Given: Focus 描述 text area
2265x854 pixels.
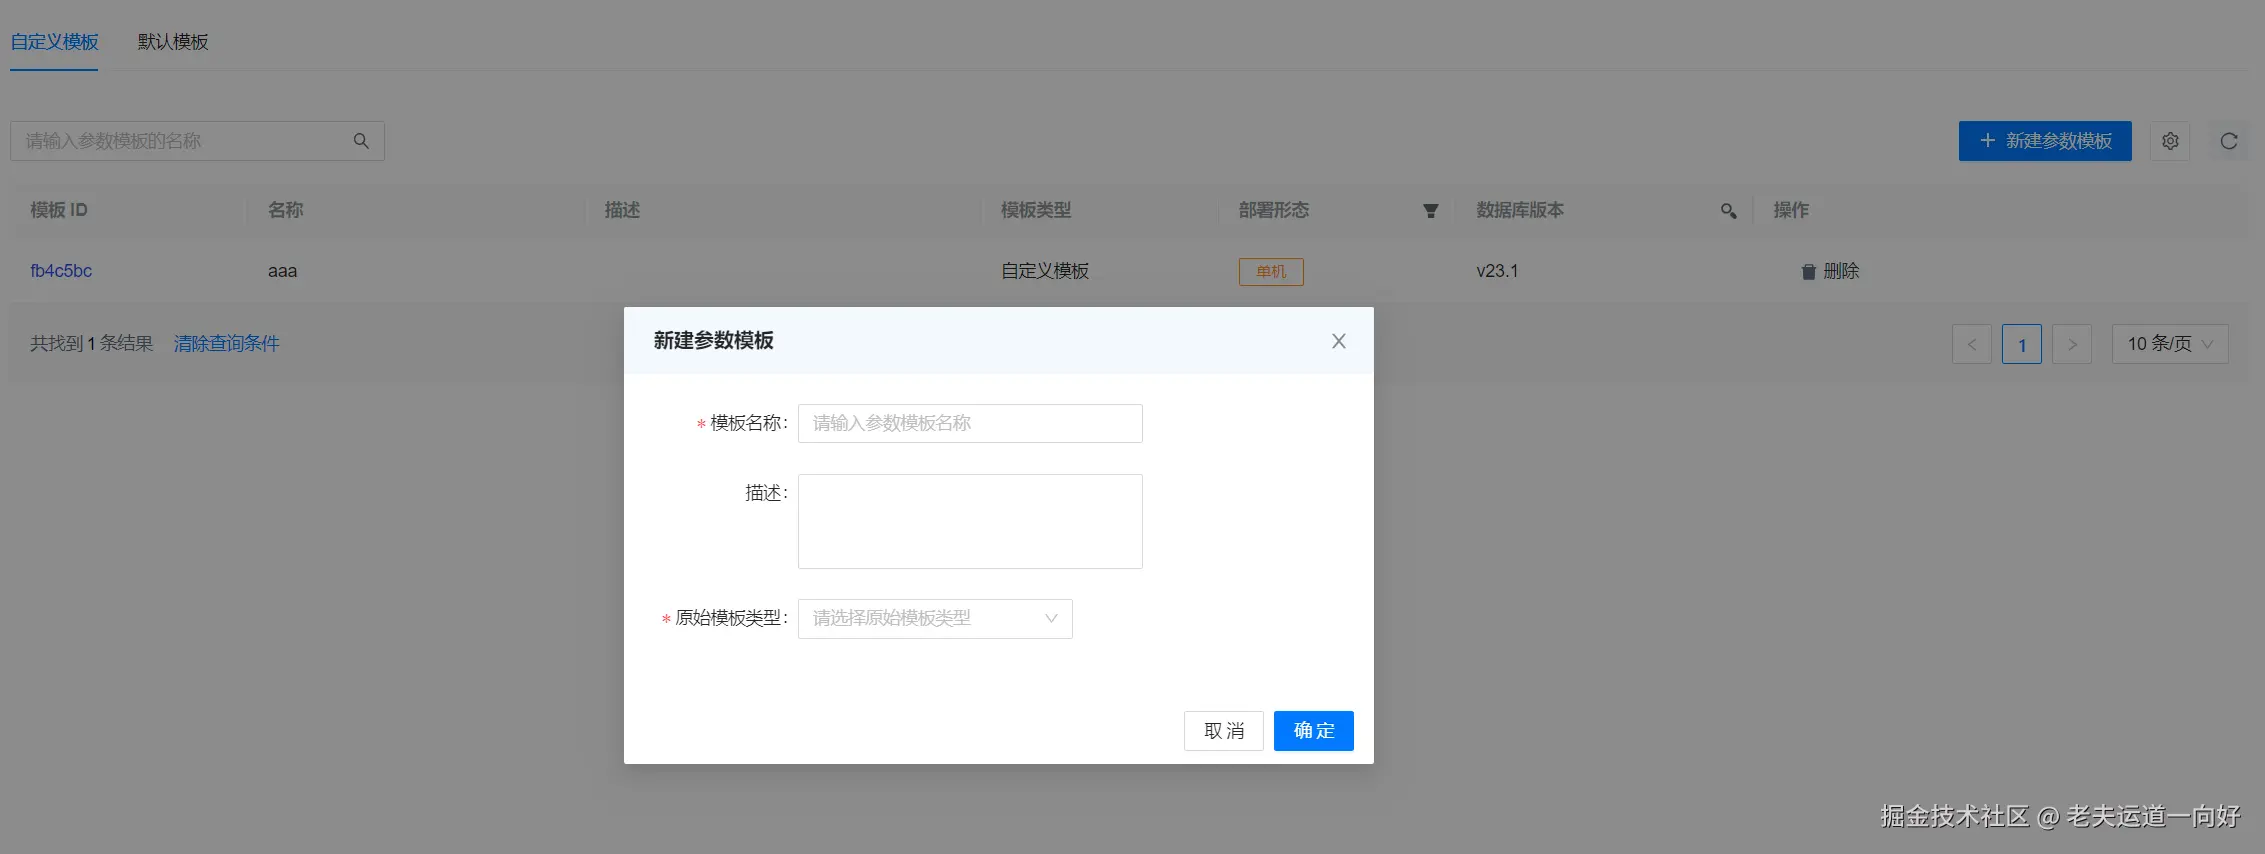Looking at the screenshot, I should point(970,521).
